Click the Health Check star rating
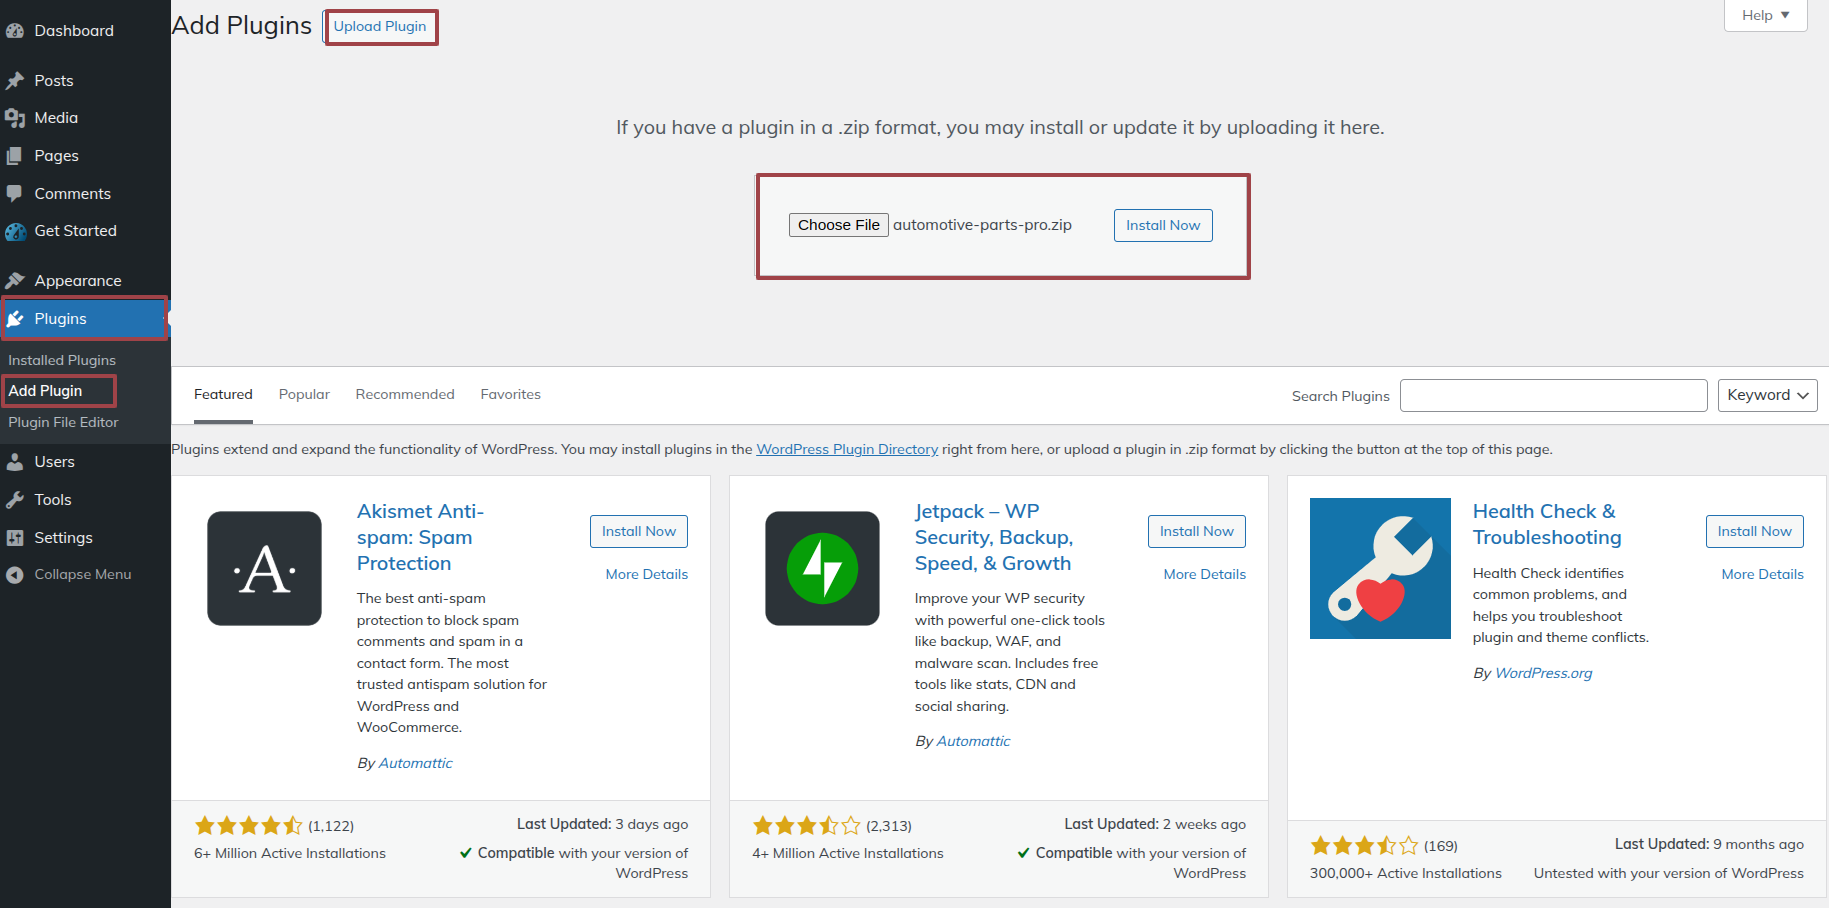The image size is (1829, 908). [1364, 846]
